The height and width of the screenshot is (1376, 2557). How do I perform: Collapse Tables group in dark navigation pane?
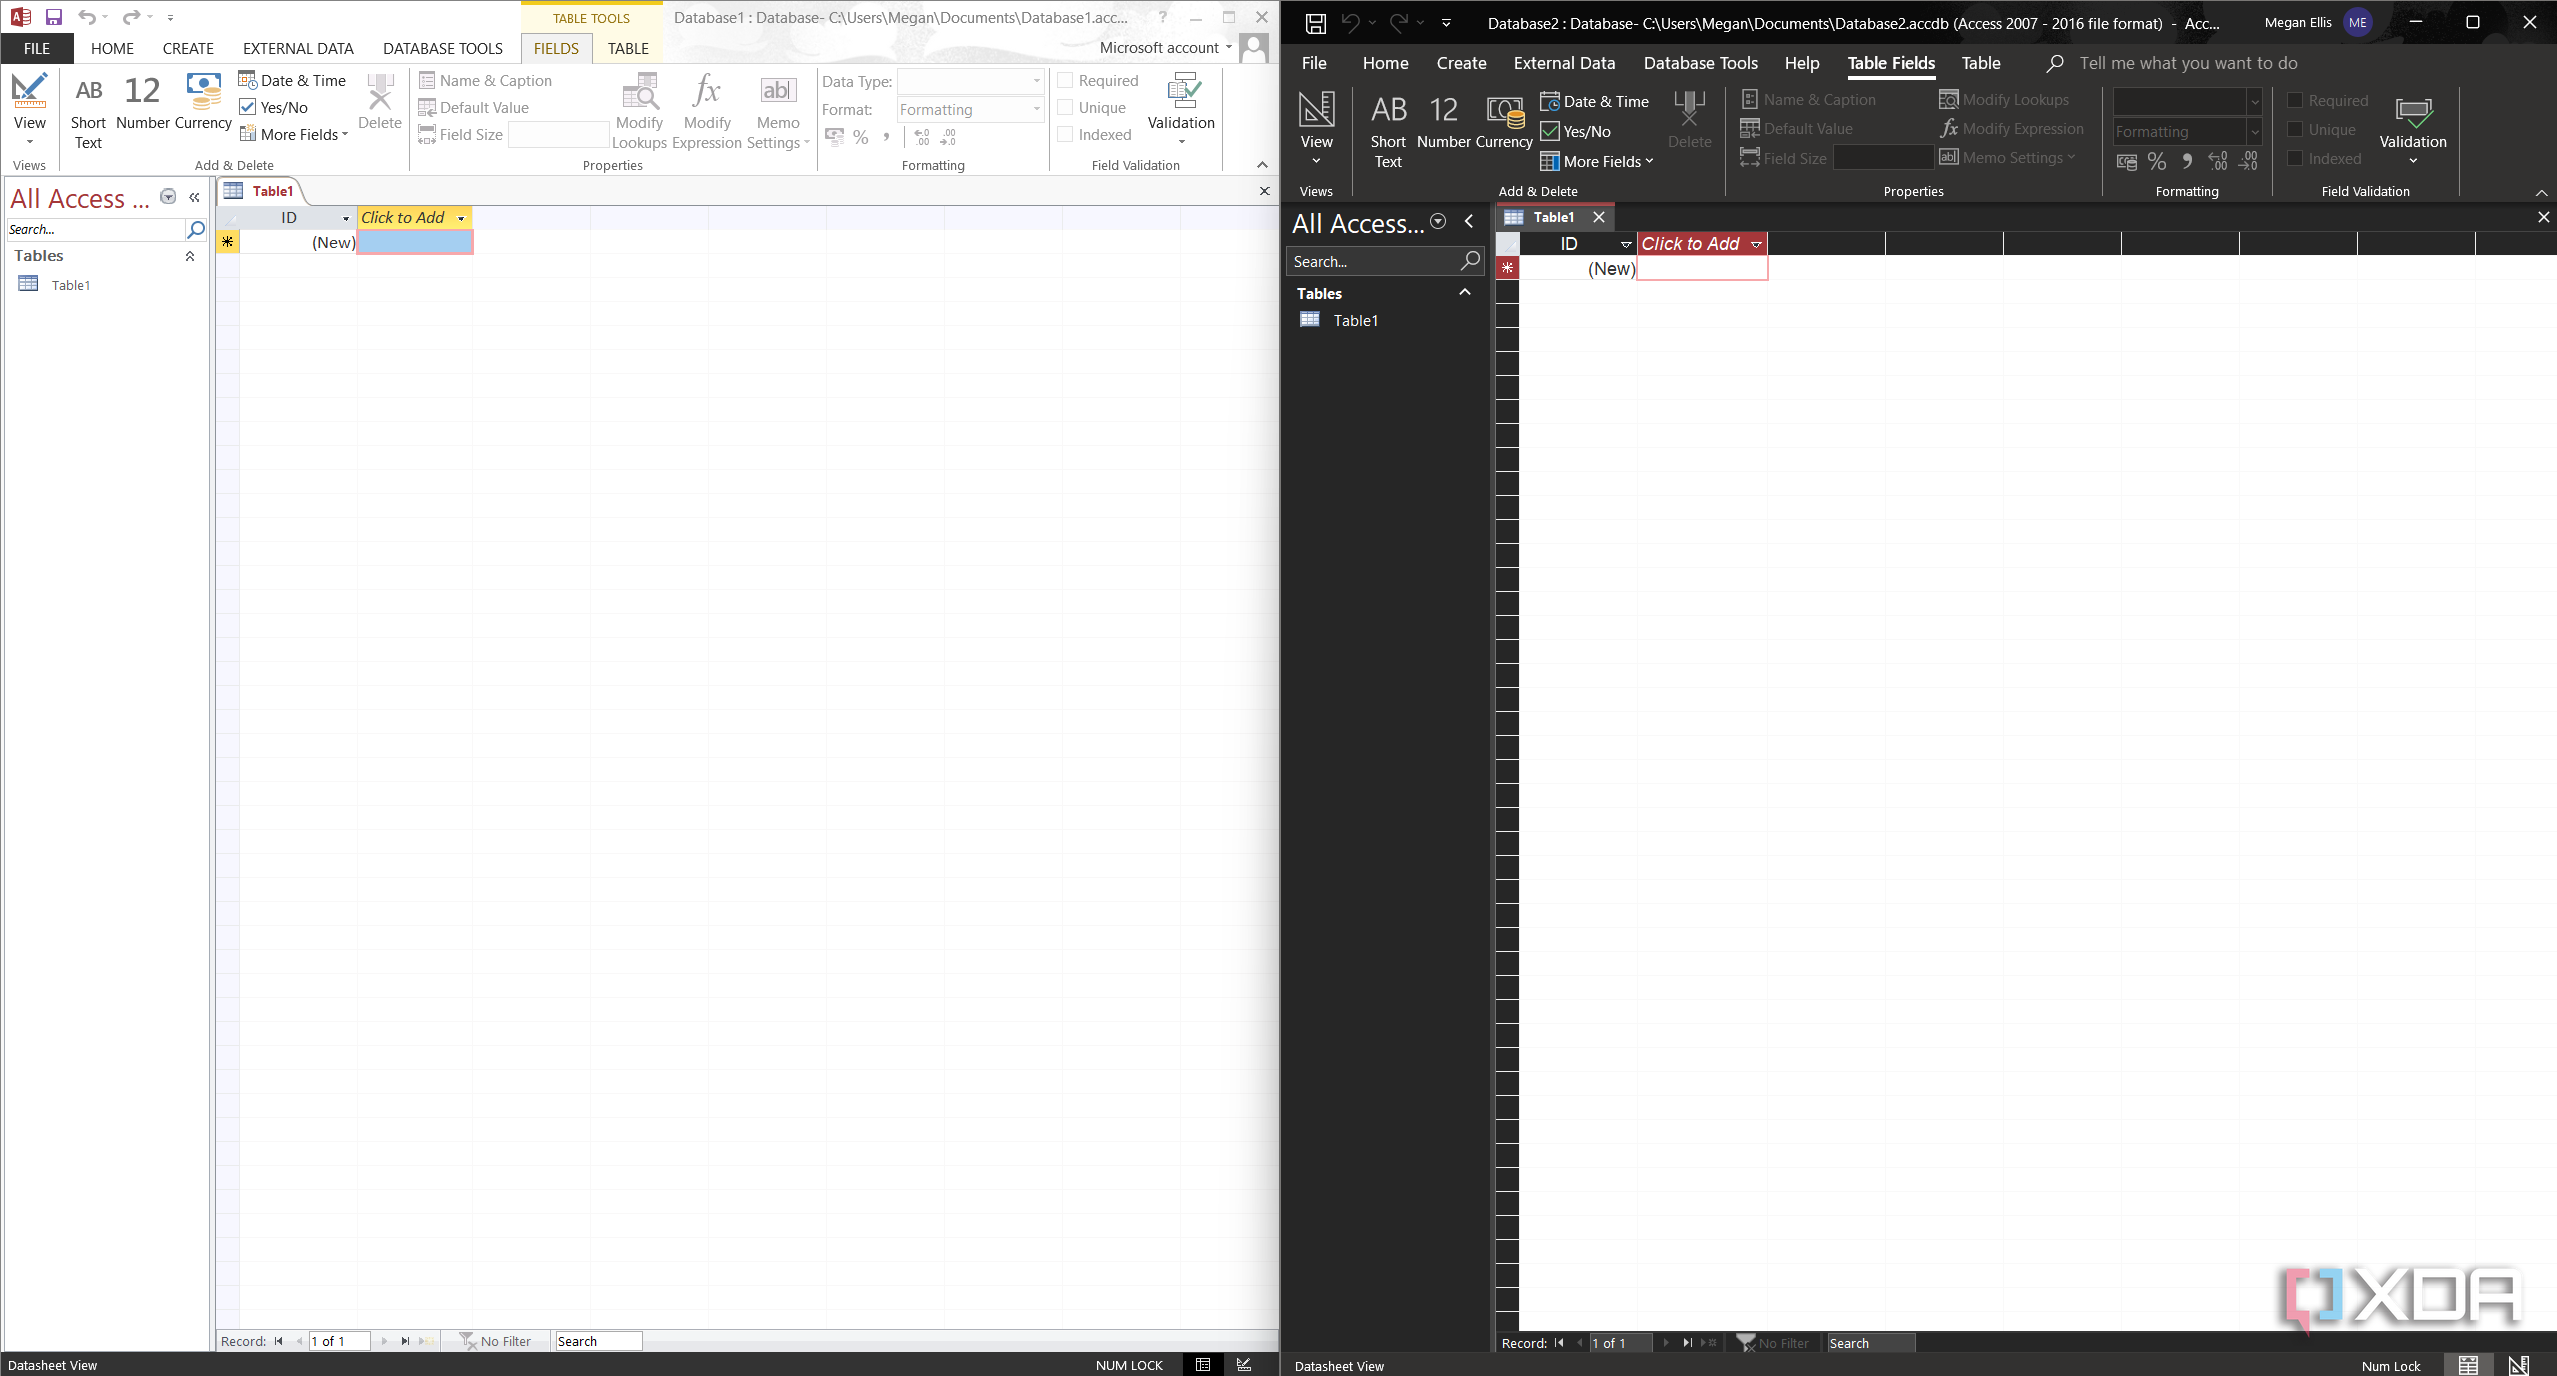click(1465, 292)
